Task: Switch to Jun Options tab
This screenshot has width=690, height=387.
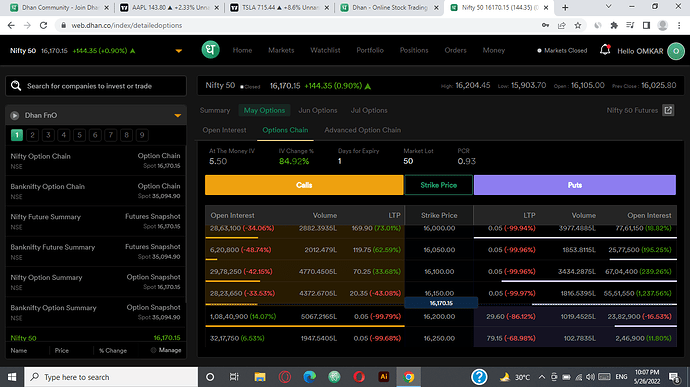Action: 318,111
